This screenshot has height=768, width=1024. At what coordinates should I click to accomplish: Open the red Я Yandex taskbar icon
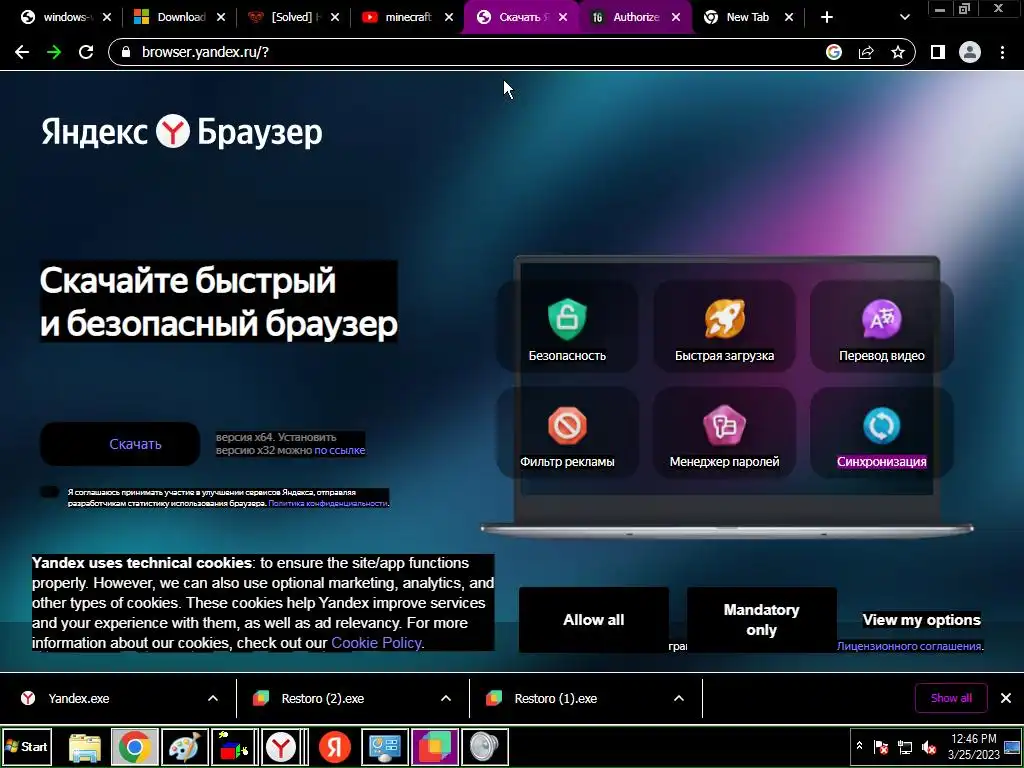[334, 747]
